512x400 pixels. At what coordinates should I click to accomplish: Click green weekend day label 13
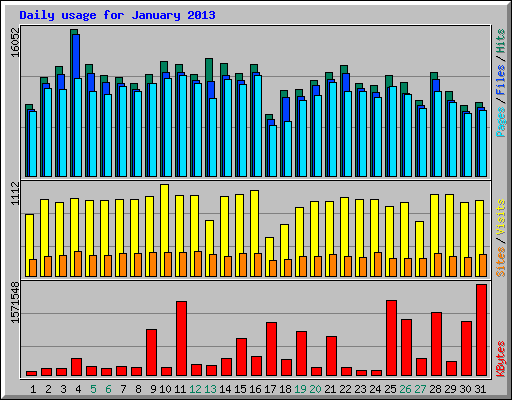[210, 389]
